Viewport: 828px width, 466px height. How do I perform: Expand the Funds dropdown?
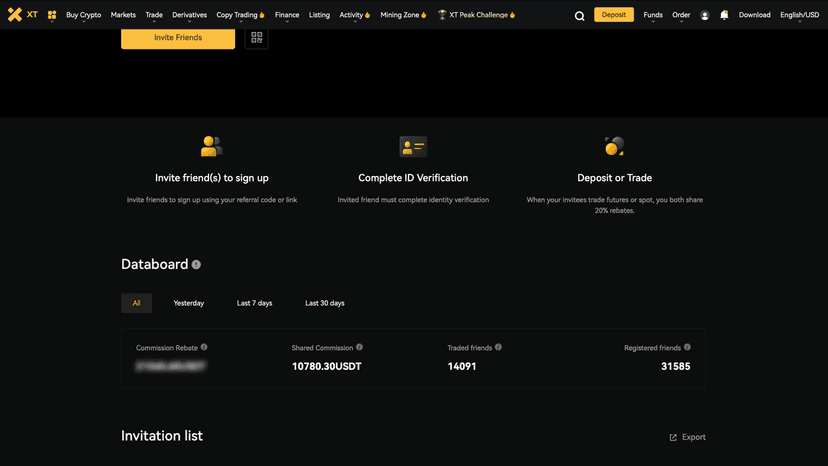click(x=652, y=15)
